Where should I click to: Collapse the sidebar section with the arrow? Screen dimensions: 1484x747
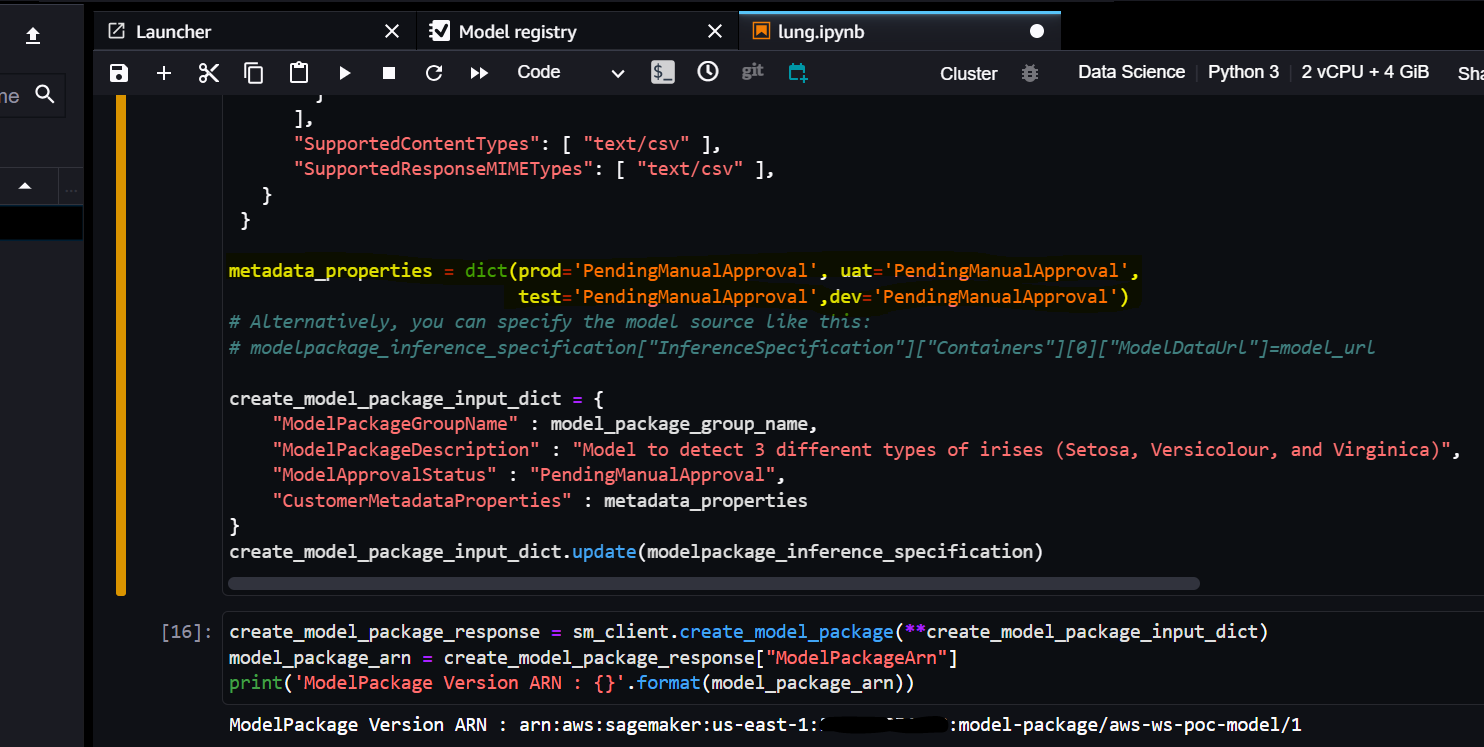[26, 186]
